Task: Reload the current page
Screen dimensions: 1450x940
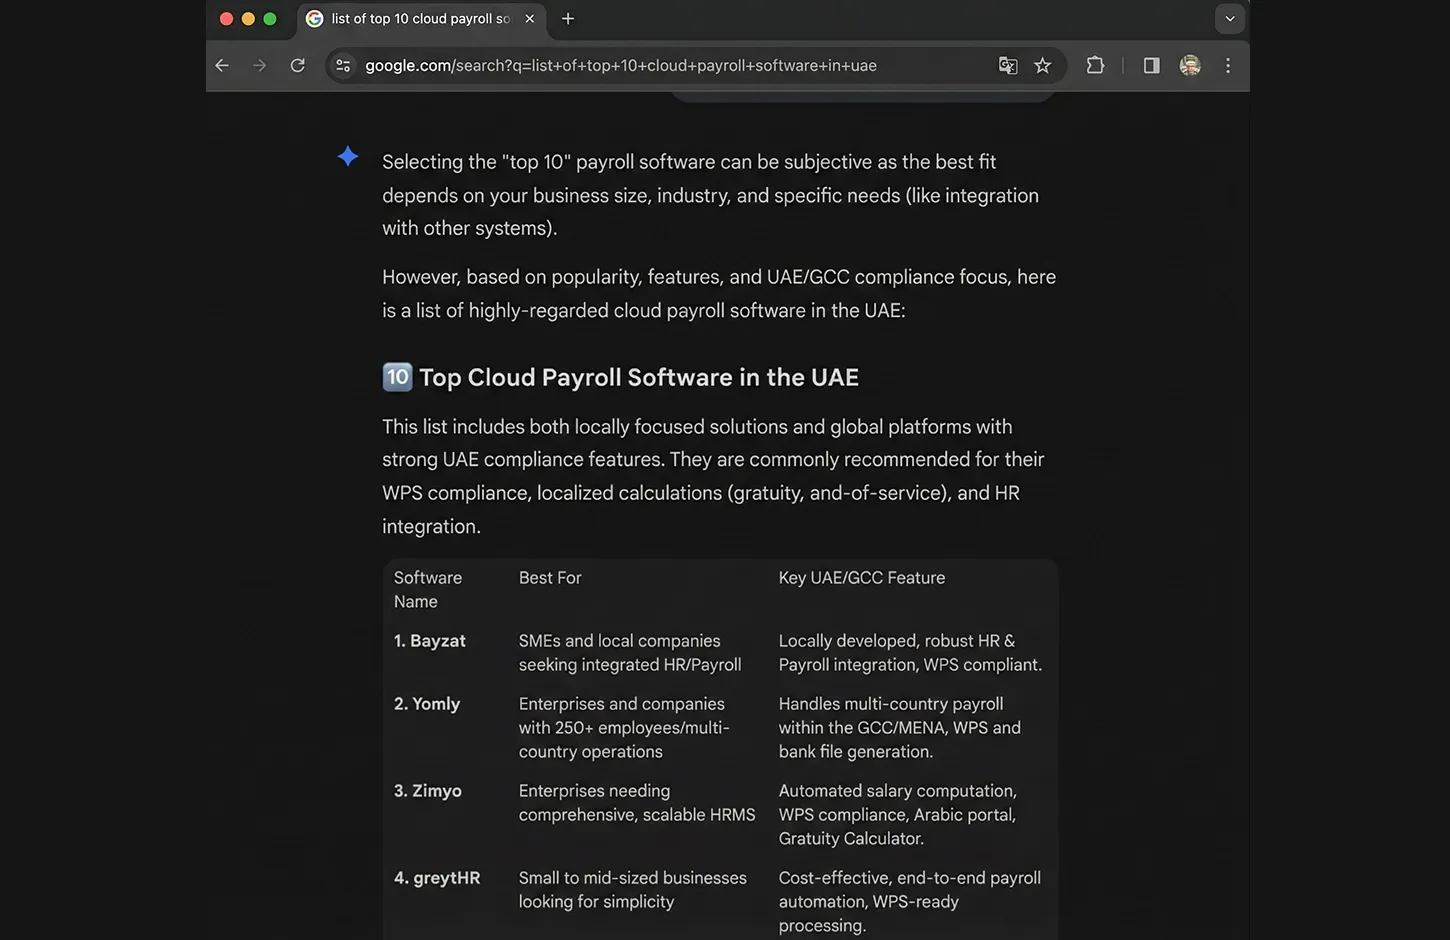Action: coord(298,66)
